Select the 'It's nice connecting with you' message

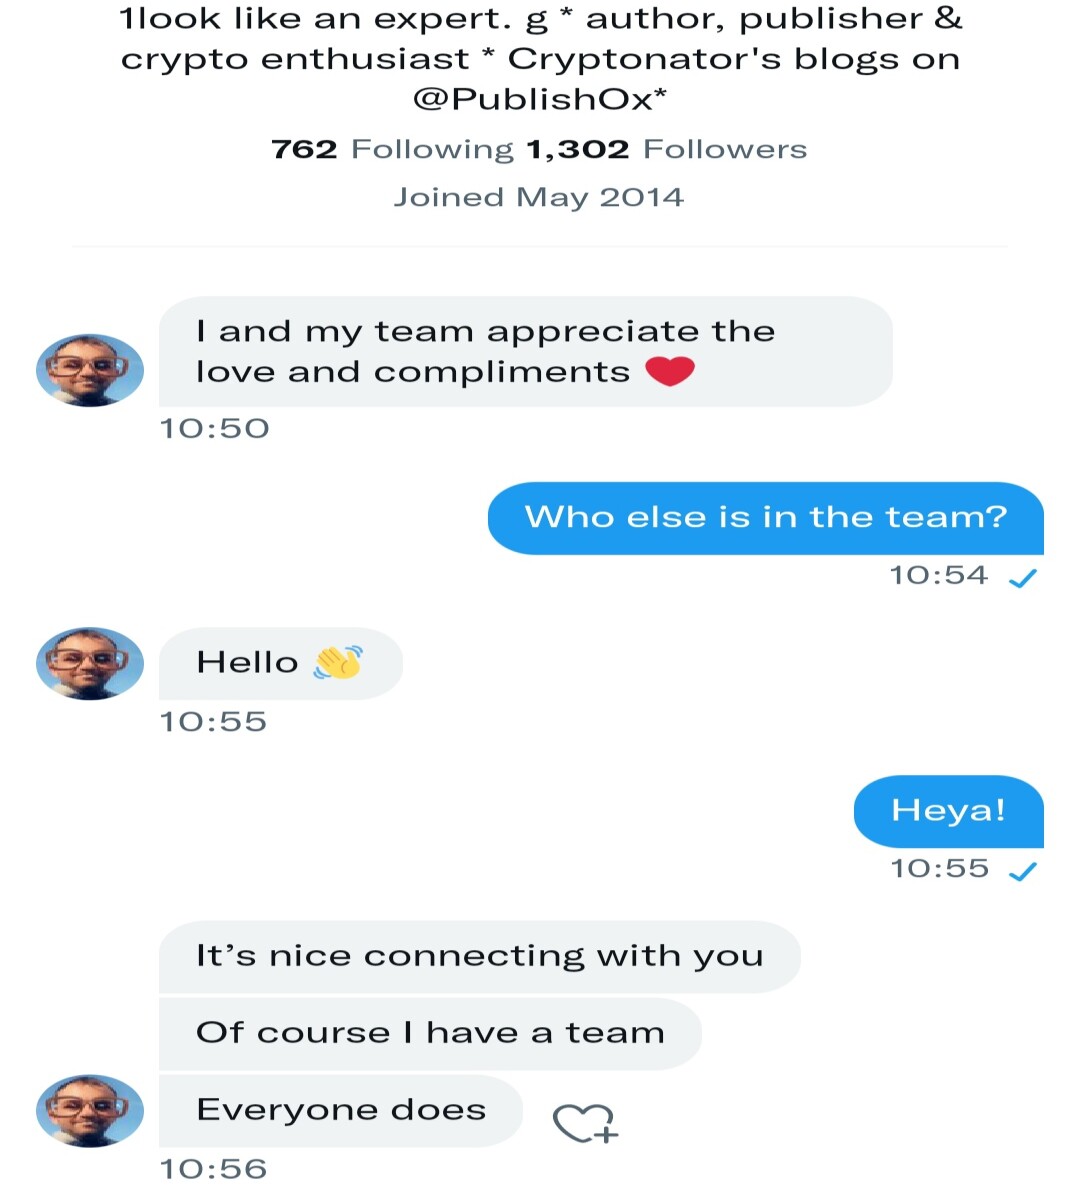point(480,956)
